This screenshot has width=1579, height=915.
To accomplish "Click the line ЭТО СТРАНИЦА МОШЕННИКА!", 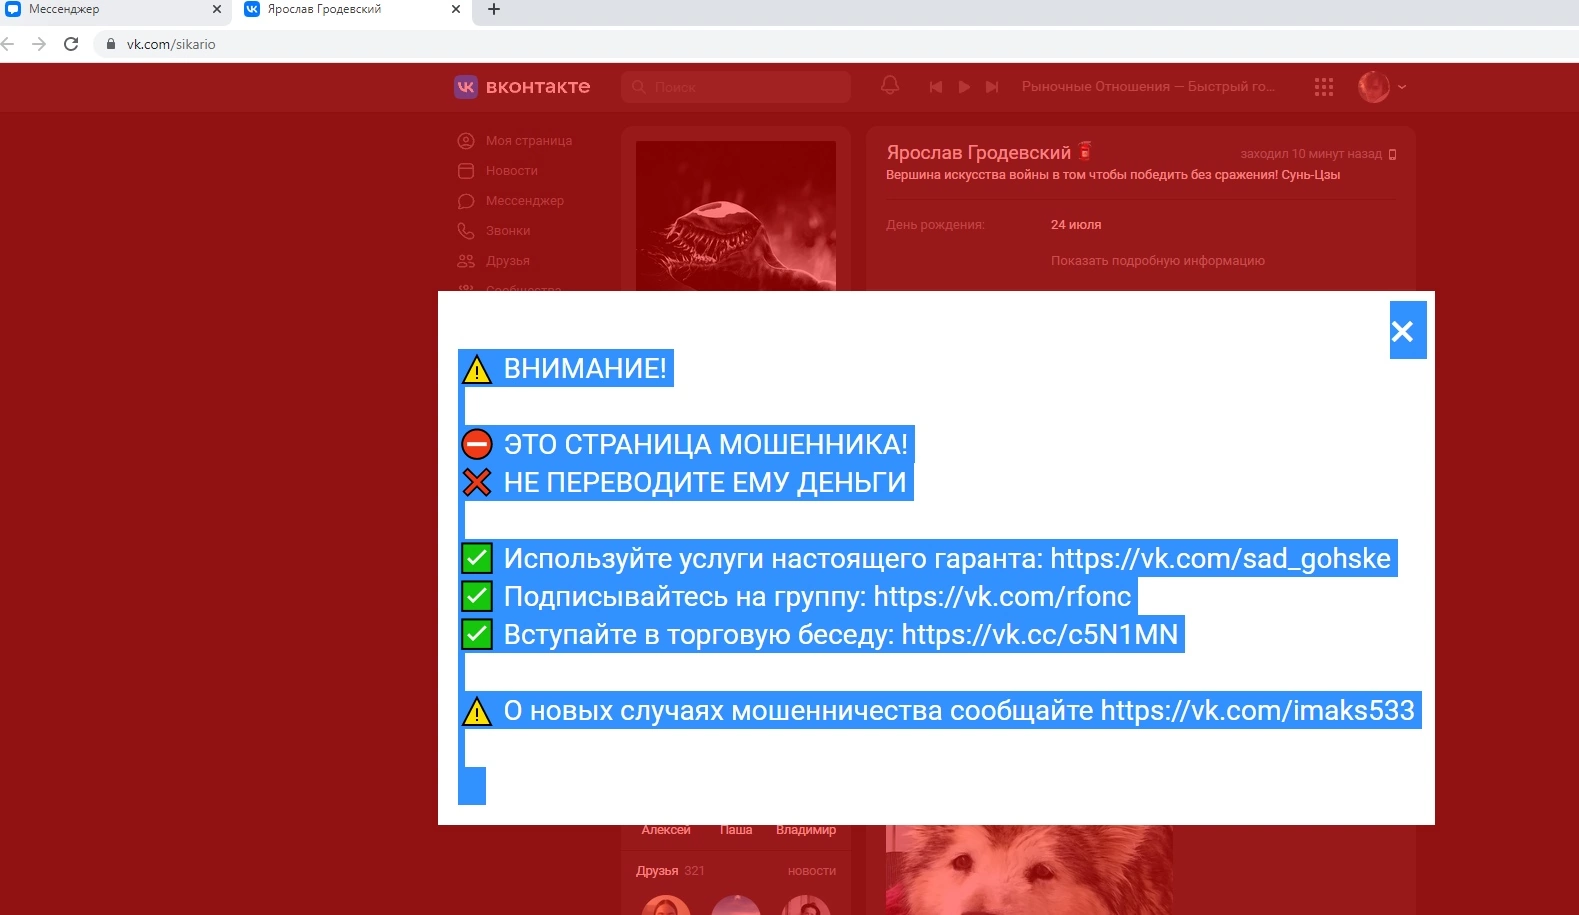I will click(x=706, y=444).
